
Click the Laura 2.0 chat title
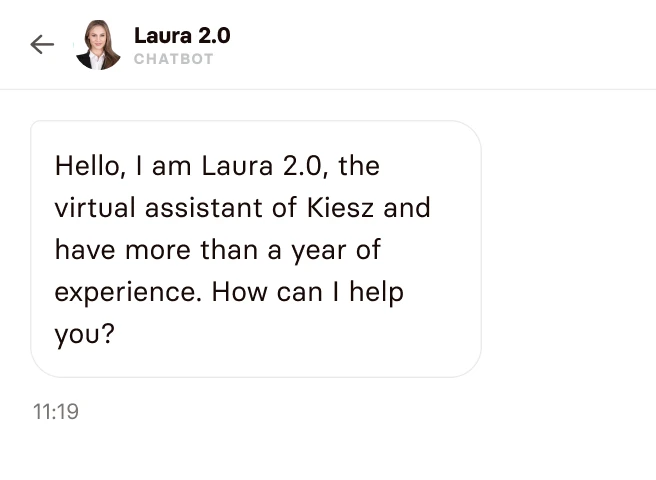181,35
